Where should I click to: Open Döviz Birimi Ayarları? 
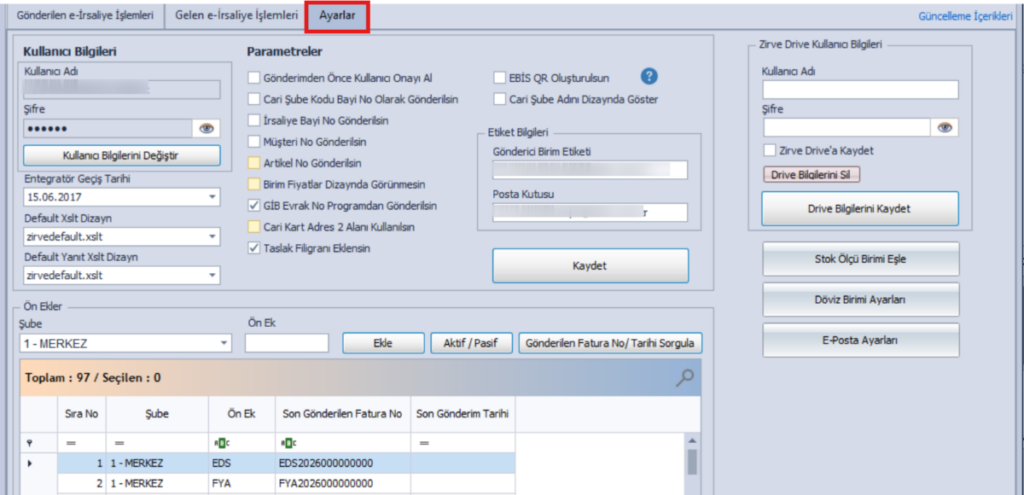pyautogui.click(x=860, y=300)
